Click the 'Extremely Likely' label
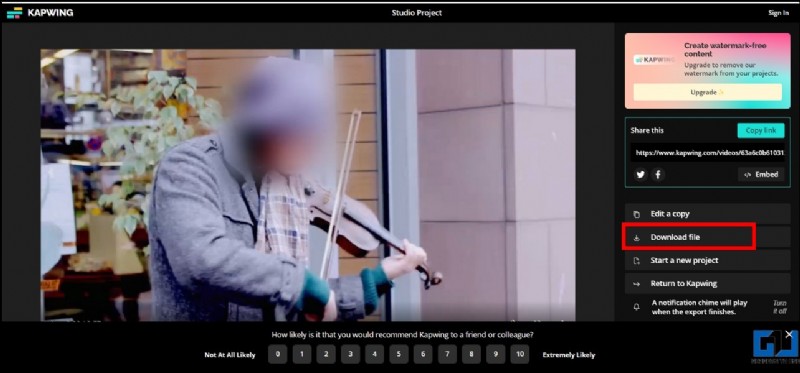The image size is (800, 373). point(569,355)
